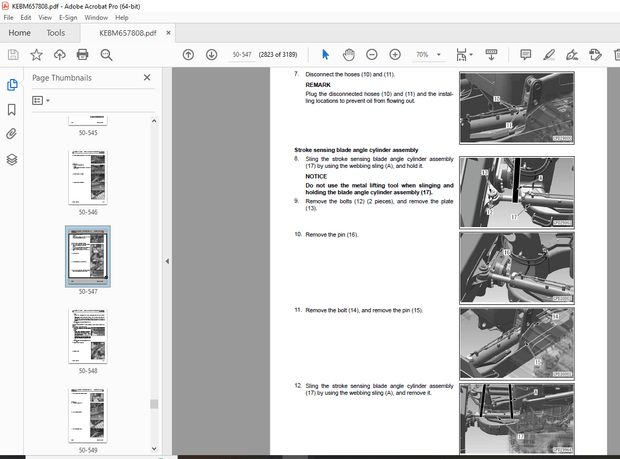Open the Sign document tool
Screen dimensions: 620x459
[572, 55]
